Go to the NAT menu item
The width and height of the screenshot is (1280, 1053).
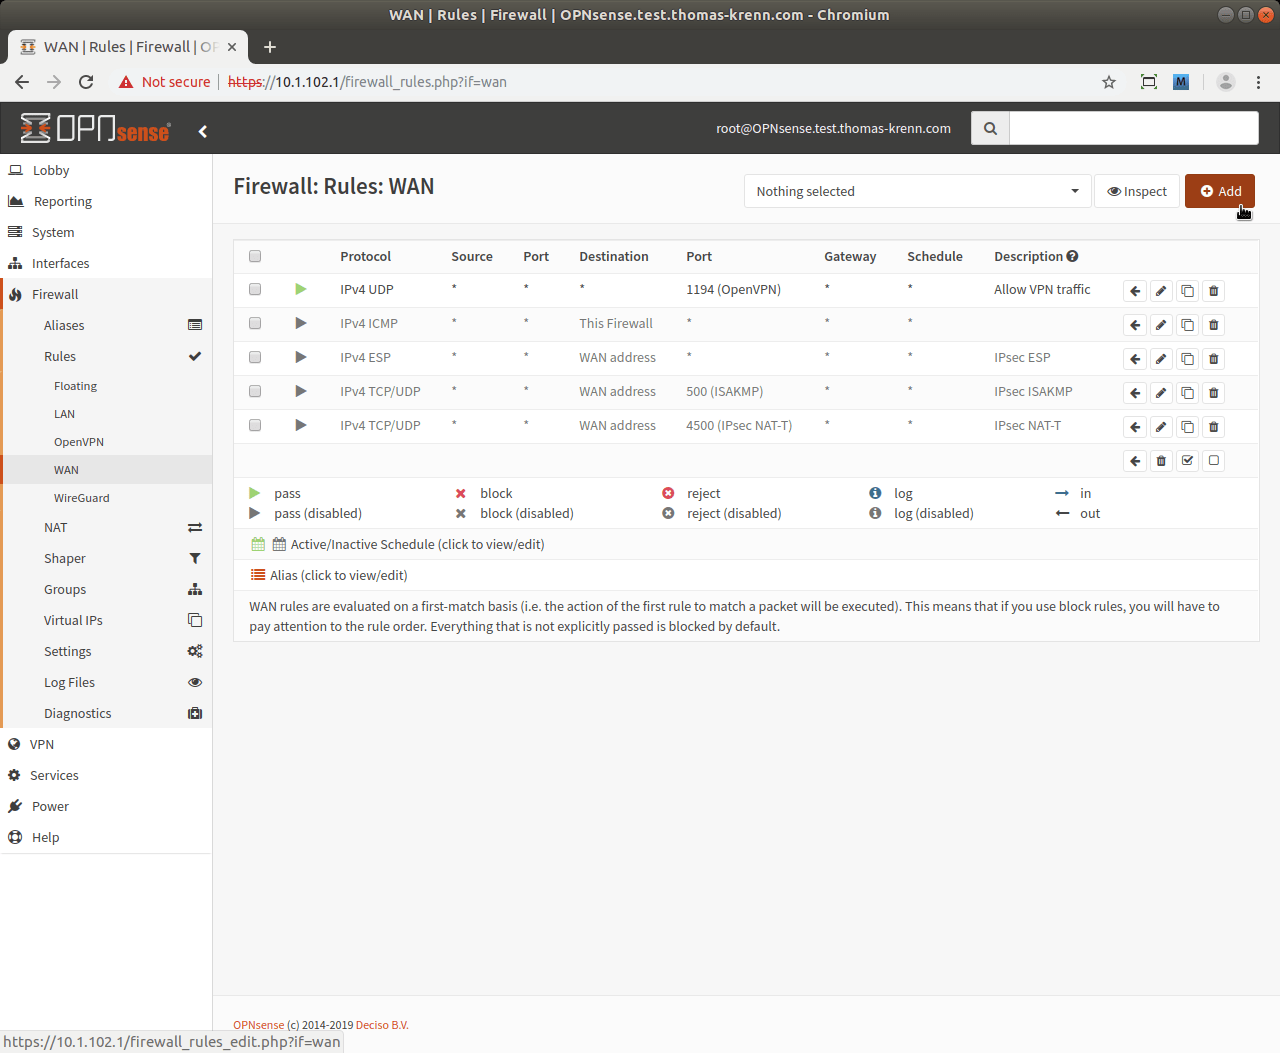[x=56, y=527]
